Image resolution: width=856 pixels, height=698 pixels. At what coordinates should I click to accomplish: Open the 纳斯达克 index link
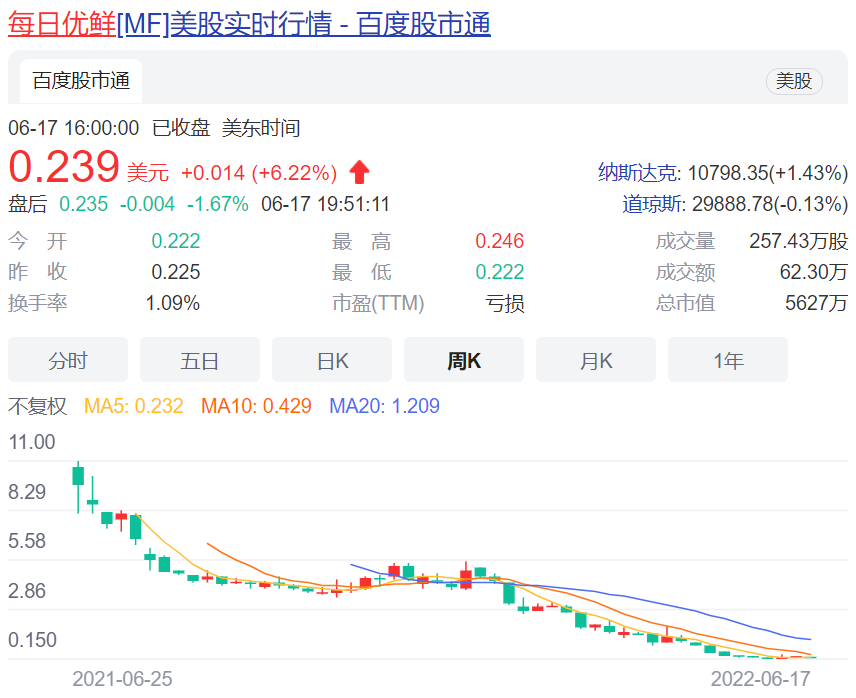(x=639, y=173)
